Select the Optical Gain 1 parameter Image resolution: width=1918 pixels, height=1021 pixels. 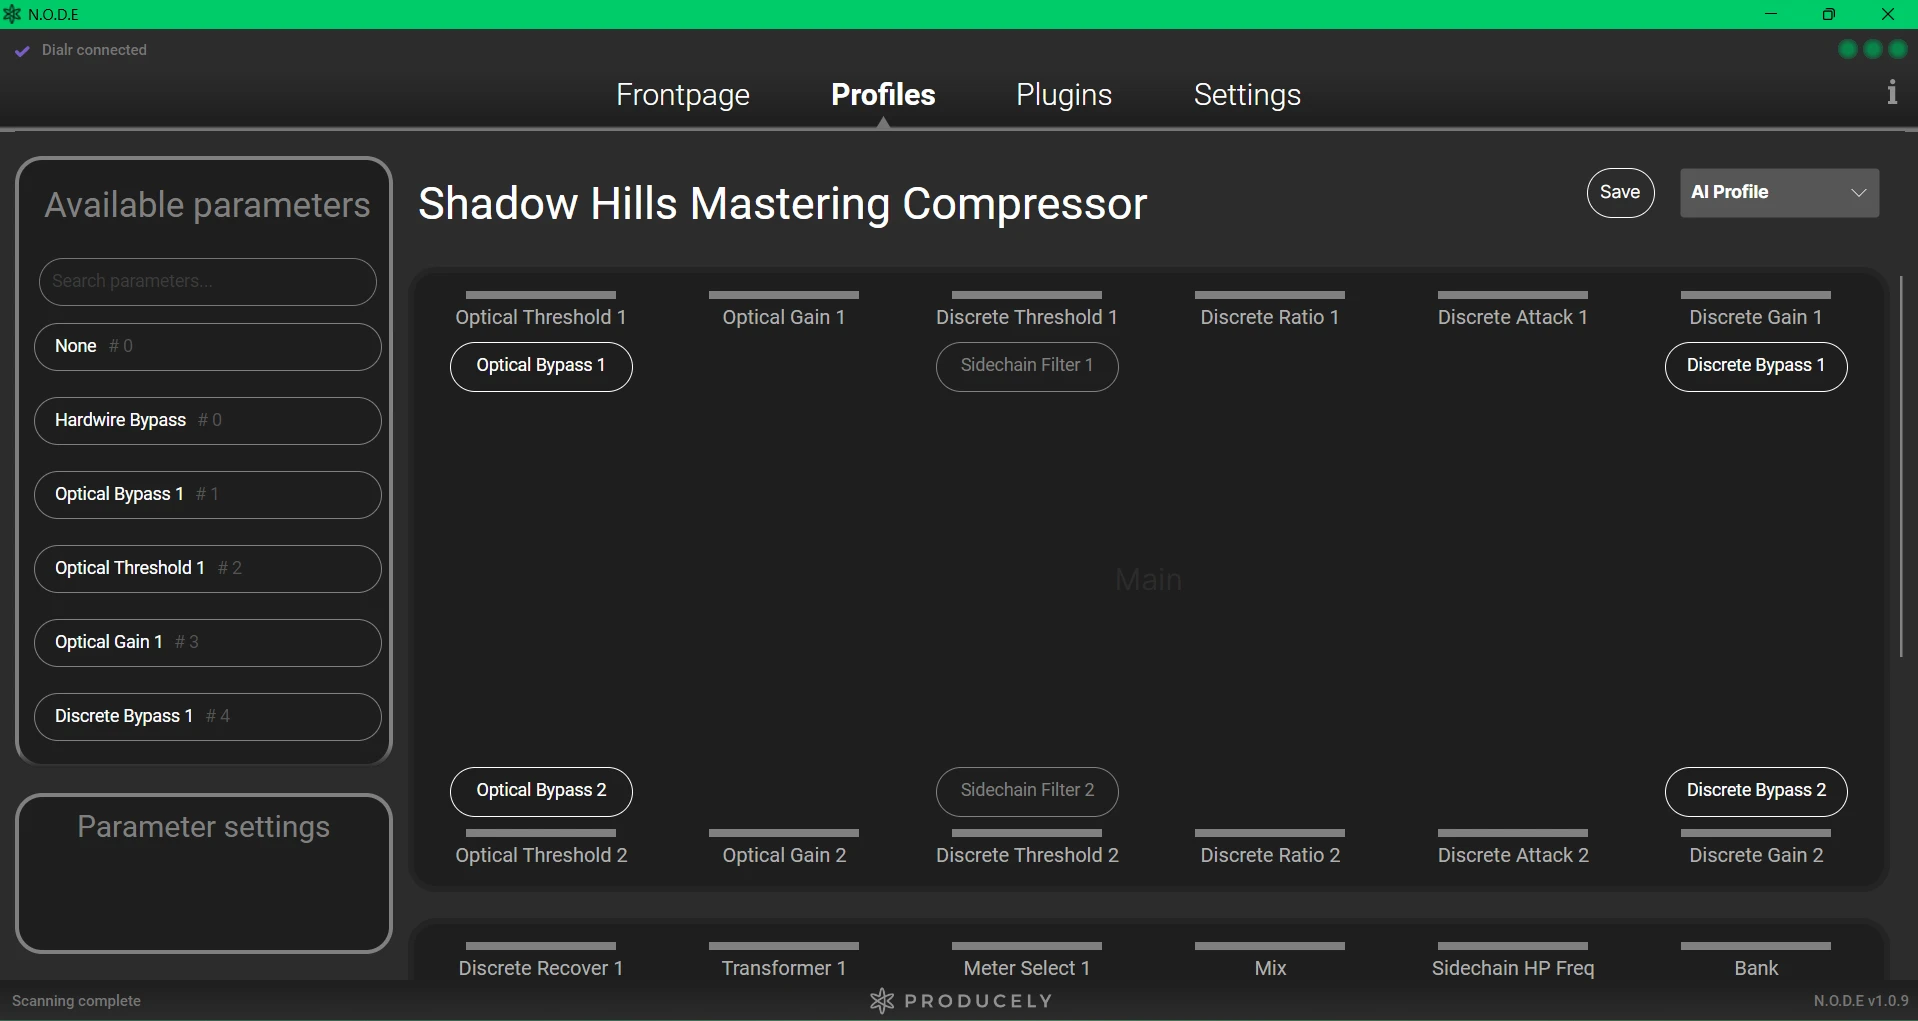click(x=207, y=643)
